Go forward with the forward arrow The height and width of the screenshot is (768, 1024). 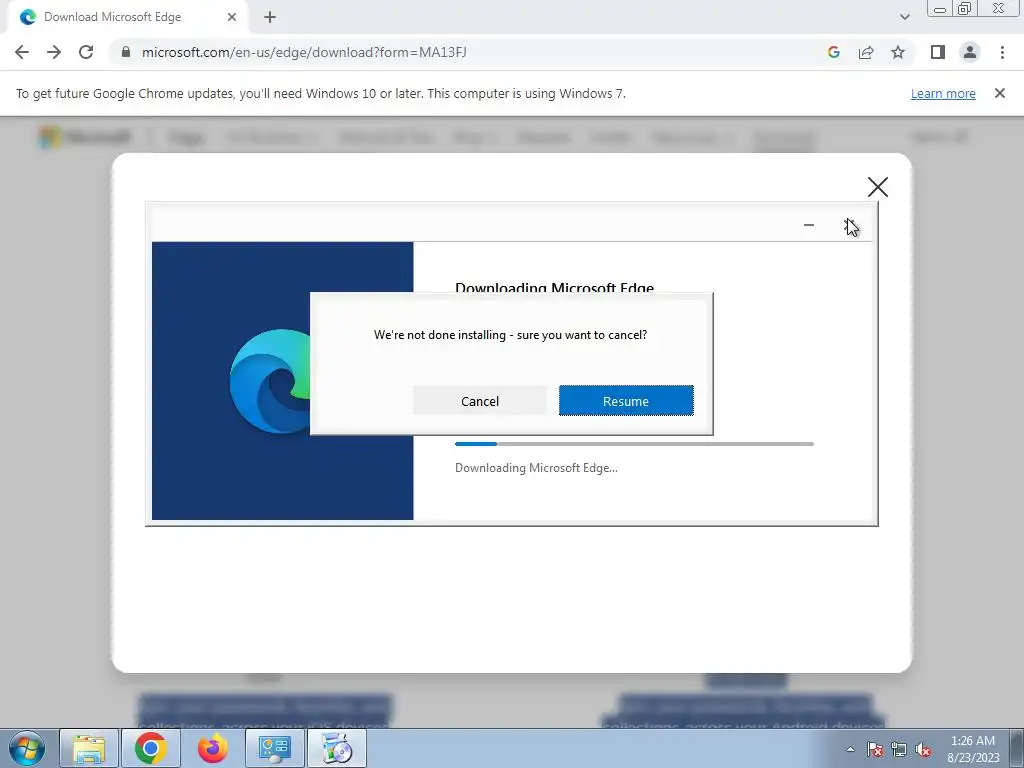54,52
